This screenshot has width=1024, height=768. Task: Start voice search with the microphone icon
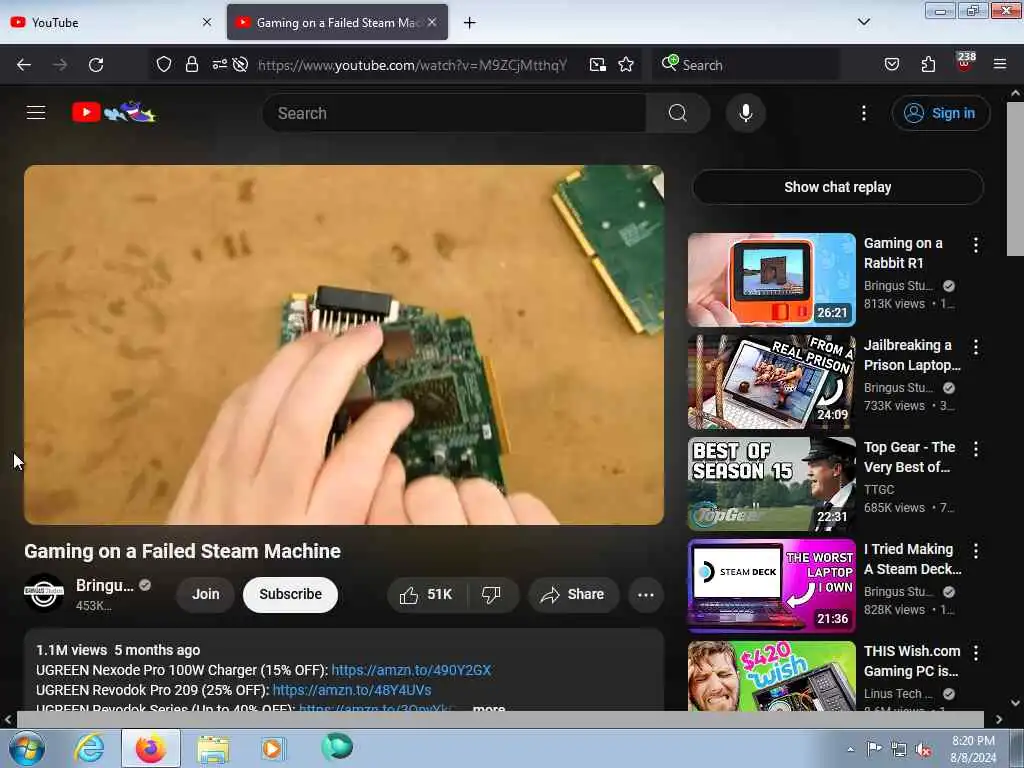pos(745,113)
